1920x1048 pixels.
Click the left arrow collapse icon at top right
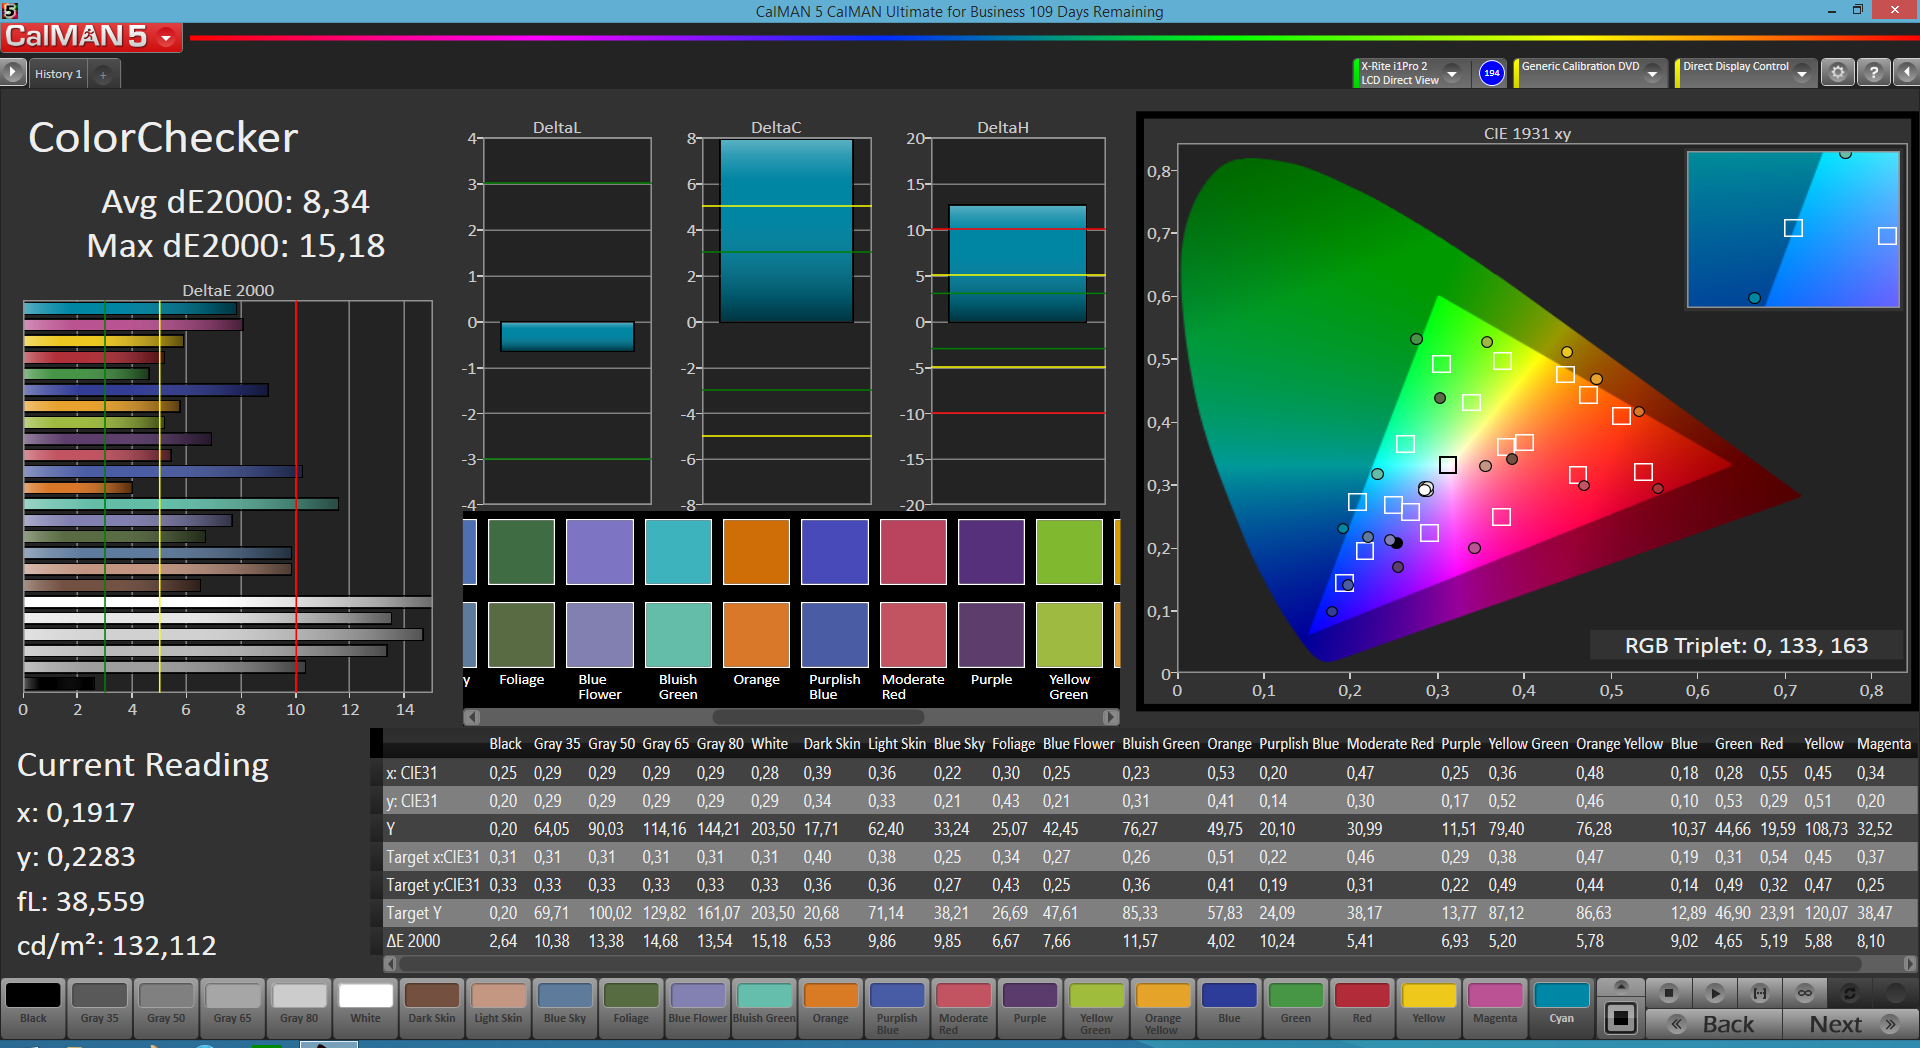pos(1906,73)
